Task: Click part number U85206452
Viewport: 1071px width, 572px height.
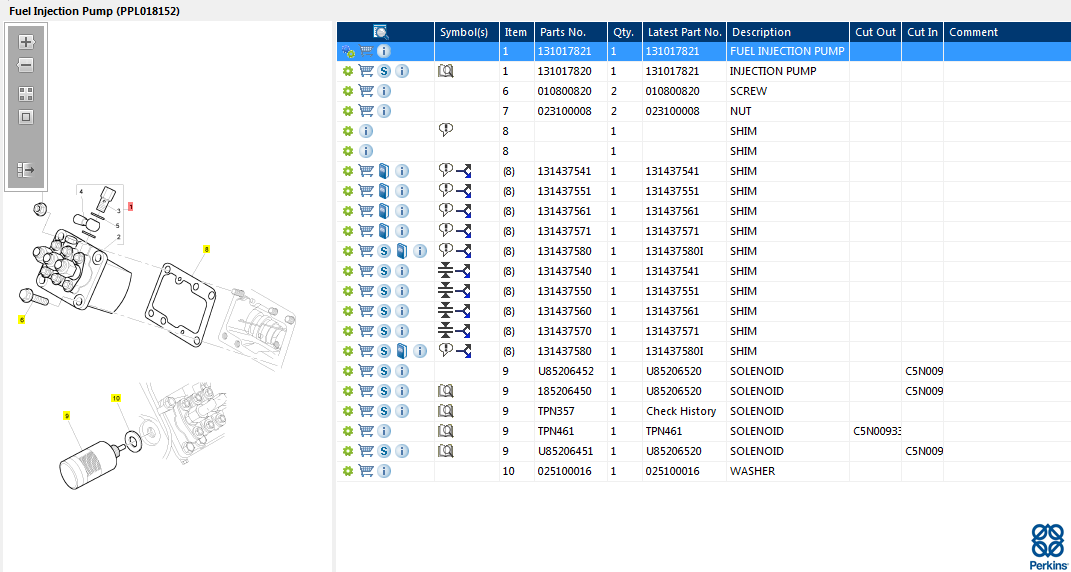Action: (x=566, y=371)
